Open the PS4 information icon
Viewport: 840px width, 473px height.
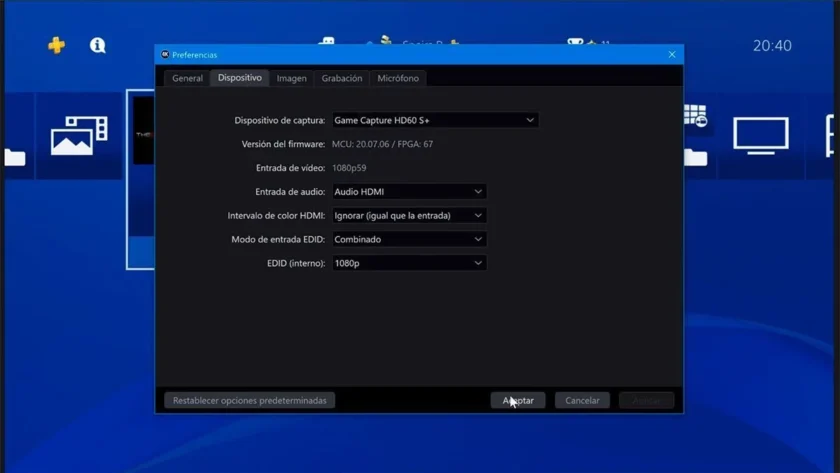pyautogui.click(x=98, y=45)
